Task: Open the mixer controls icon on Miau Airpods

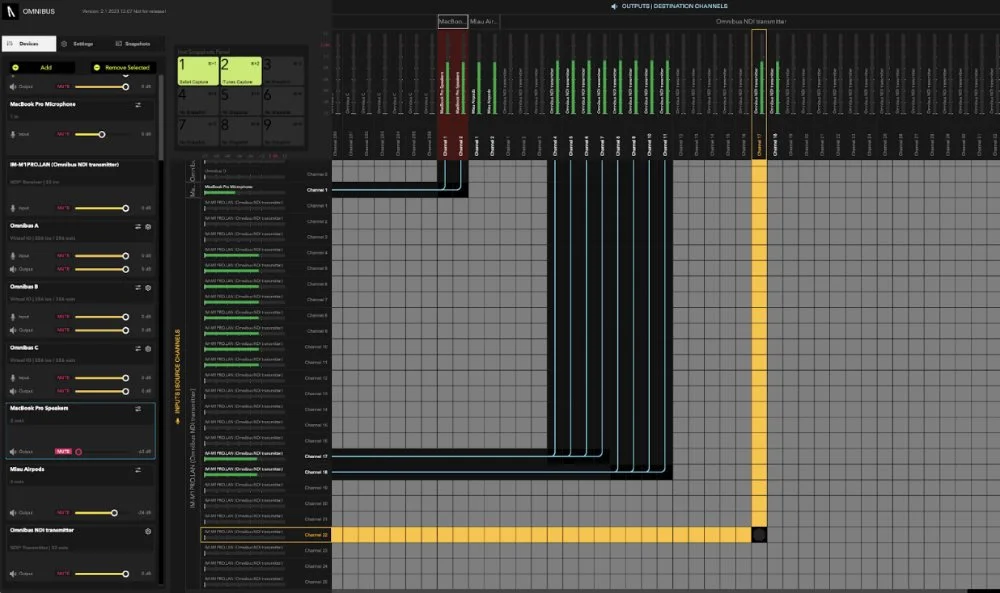Action: coord(137,470)
